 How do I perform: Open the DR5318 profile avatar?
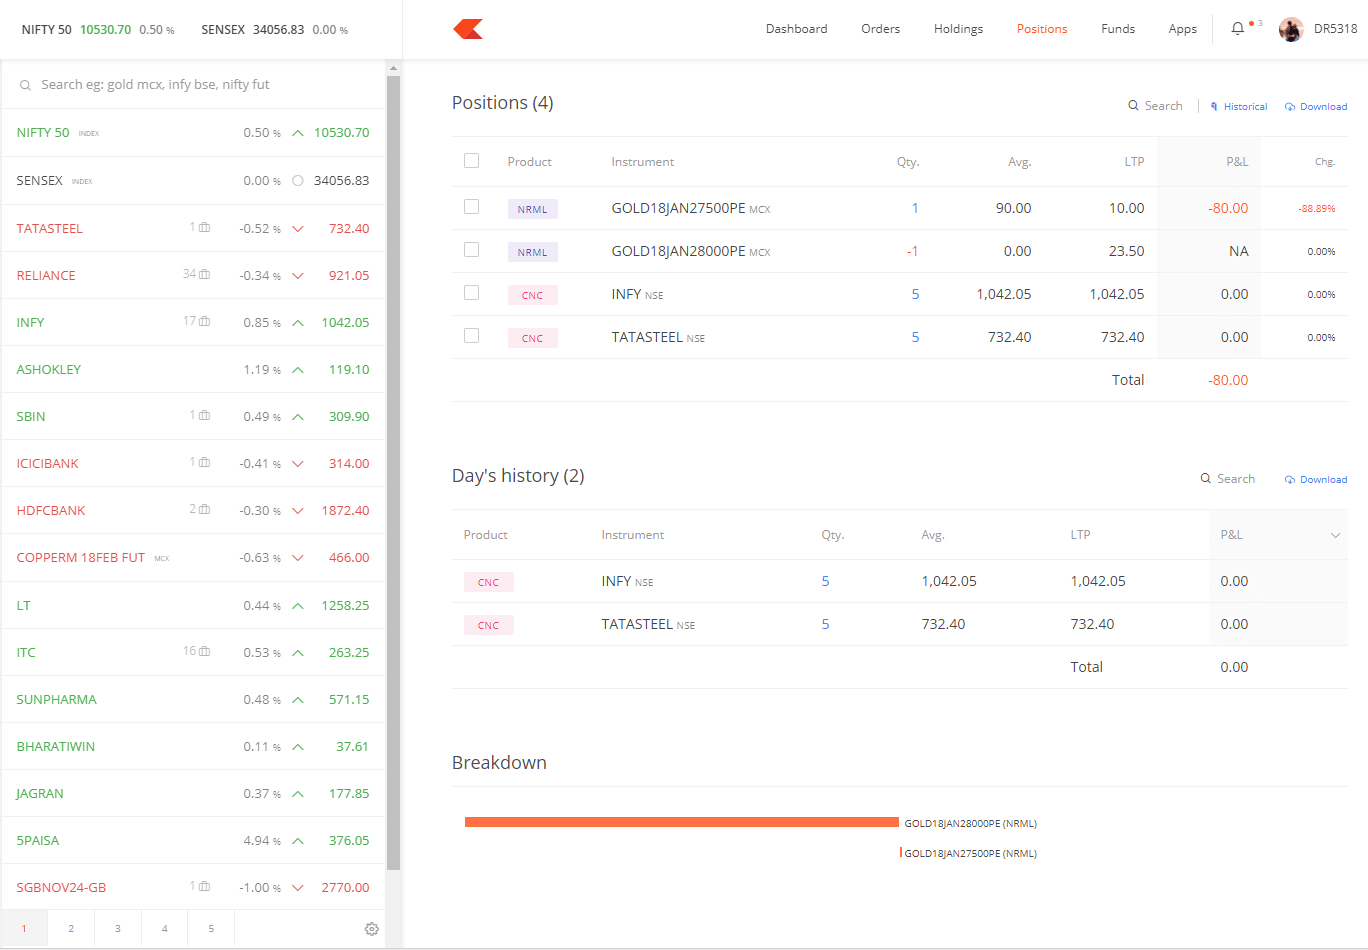click(x=1291, y=29)
